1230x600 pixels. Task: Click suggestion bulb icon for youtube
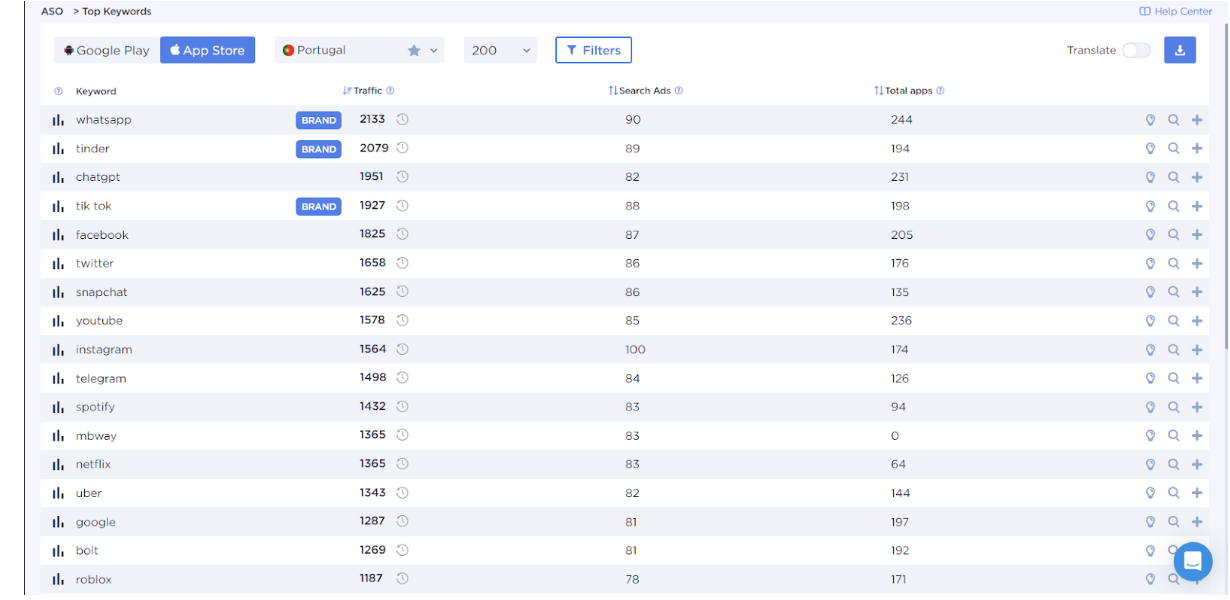click(1150, 321)
